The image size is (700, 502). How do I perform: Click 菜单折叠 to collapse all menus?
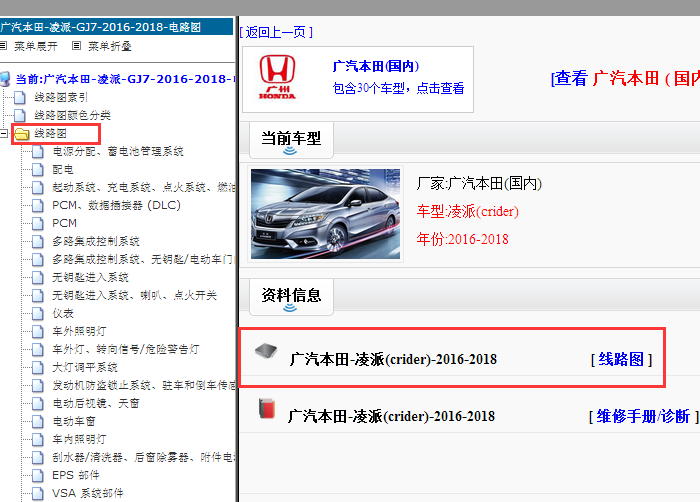coord(109,46)
